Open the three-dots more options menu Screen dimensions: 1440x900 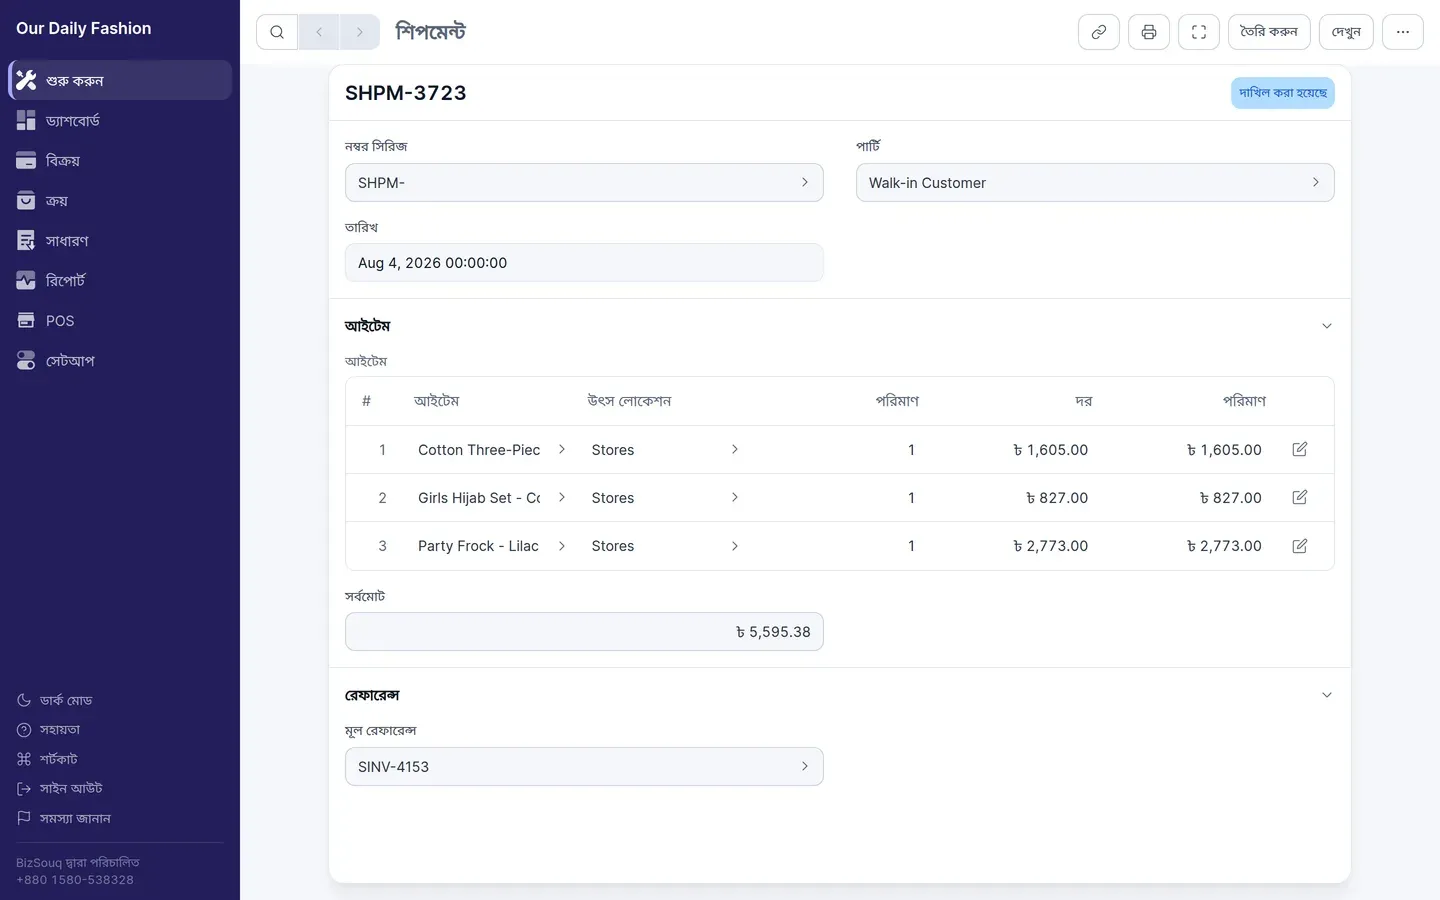tap(1402, 32)
